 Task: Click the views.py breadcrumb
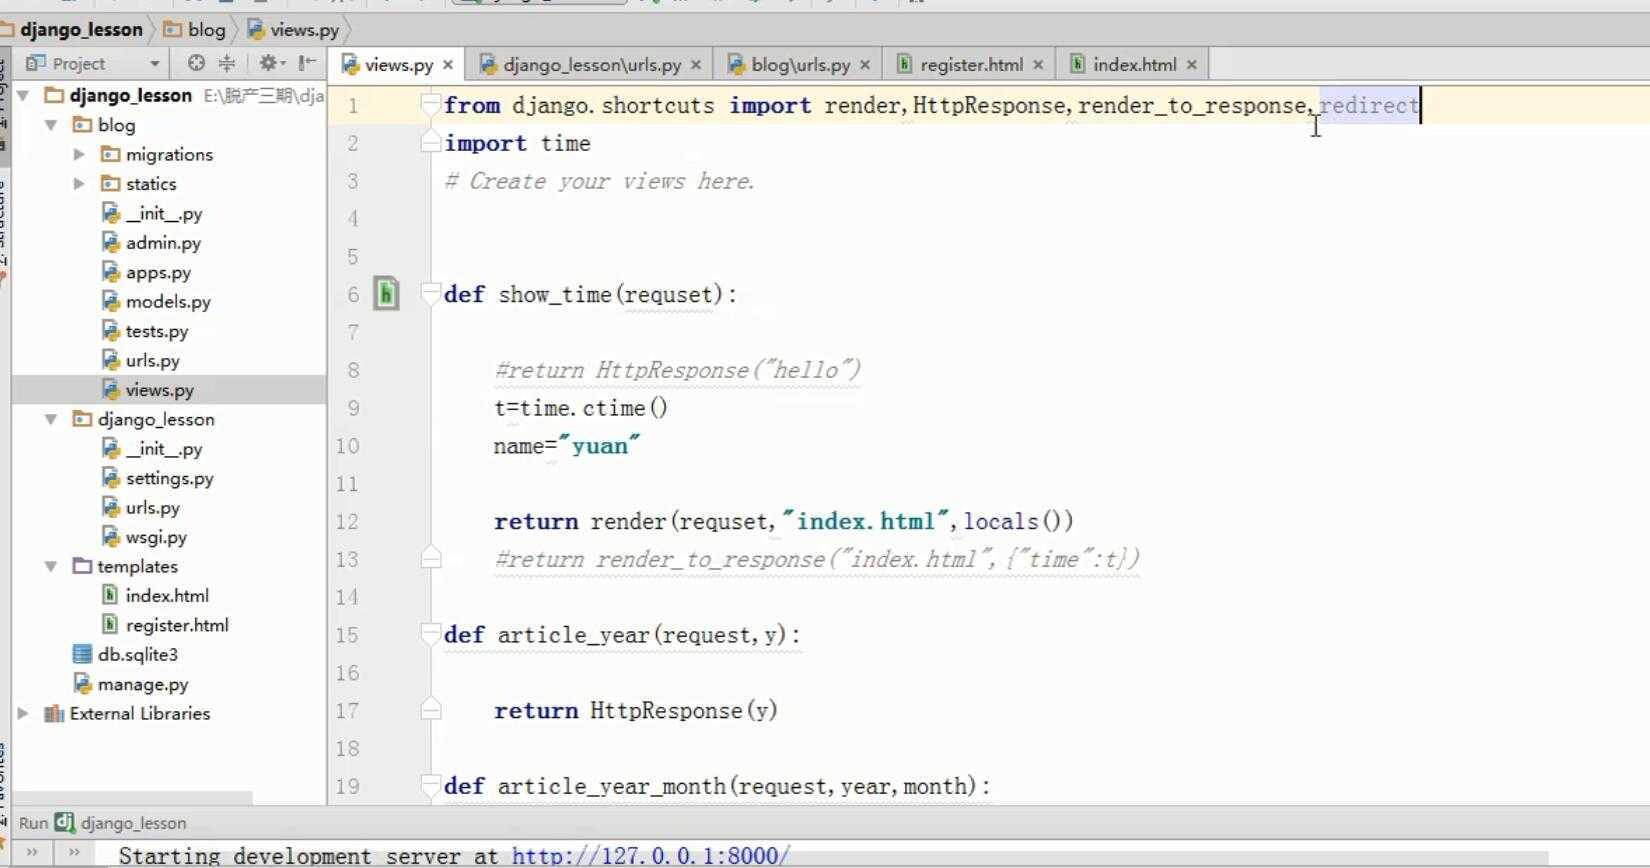pos(294,30)
